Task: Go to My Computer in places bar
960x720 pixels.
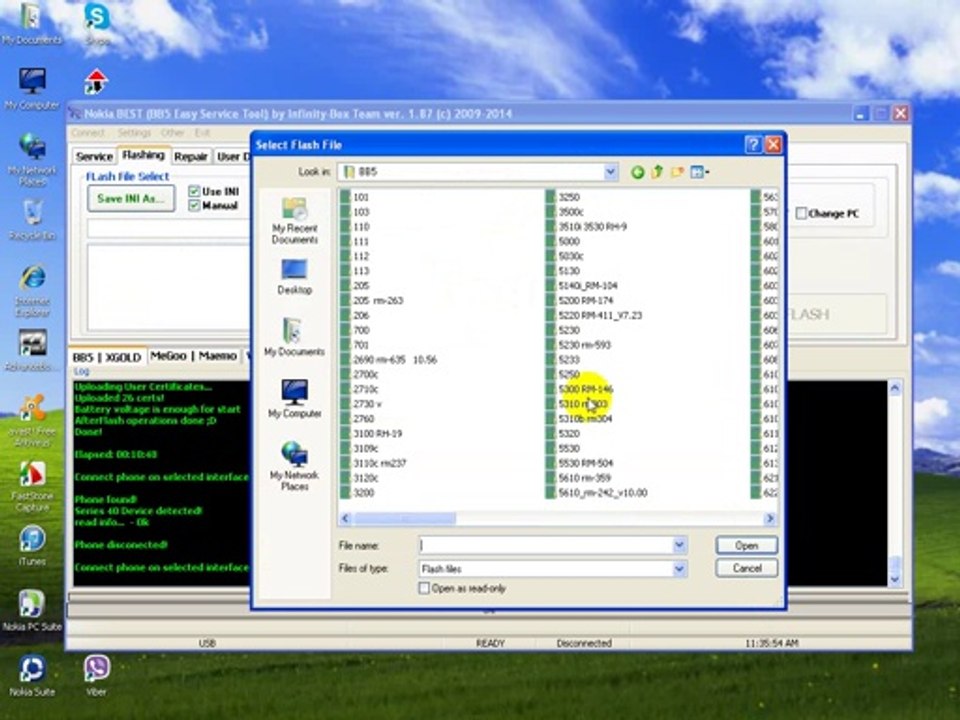Action: 294,399
